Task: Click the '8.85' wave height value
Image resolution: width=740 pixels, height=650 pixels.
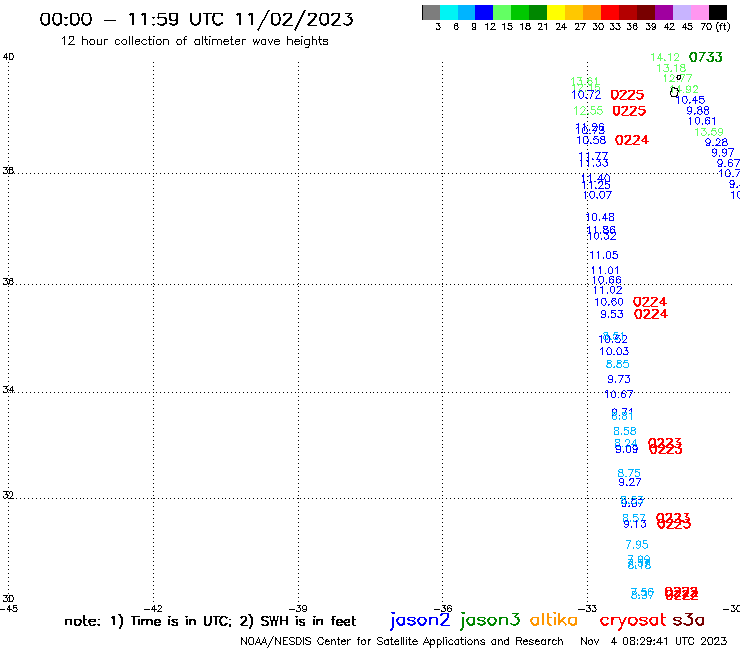Action: (x=618, y=364)
